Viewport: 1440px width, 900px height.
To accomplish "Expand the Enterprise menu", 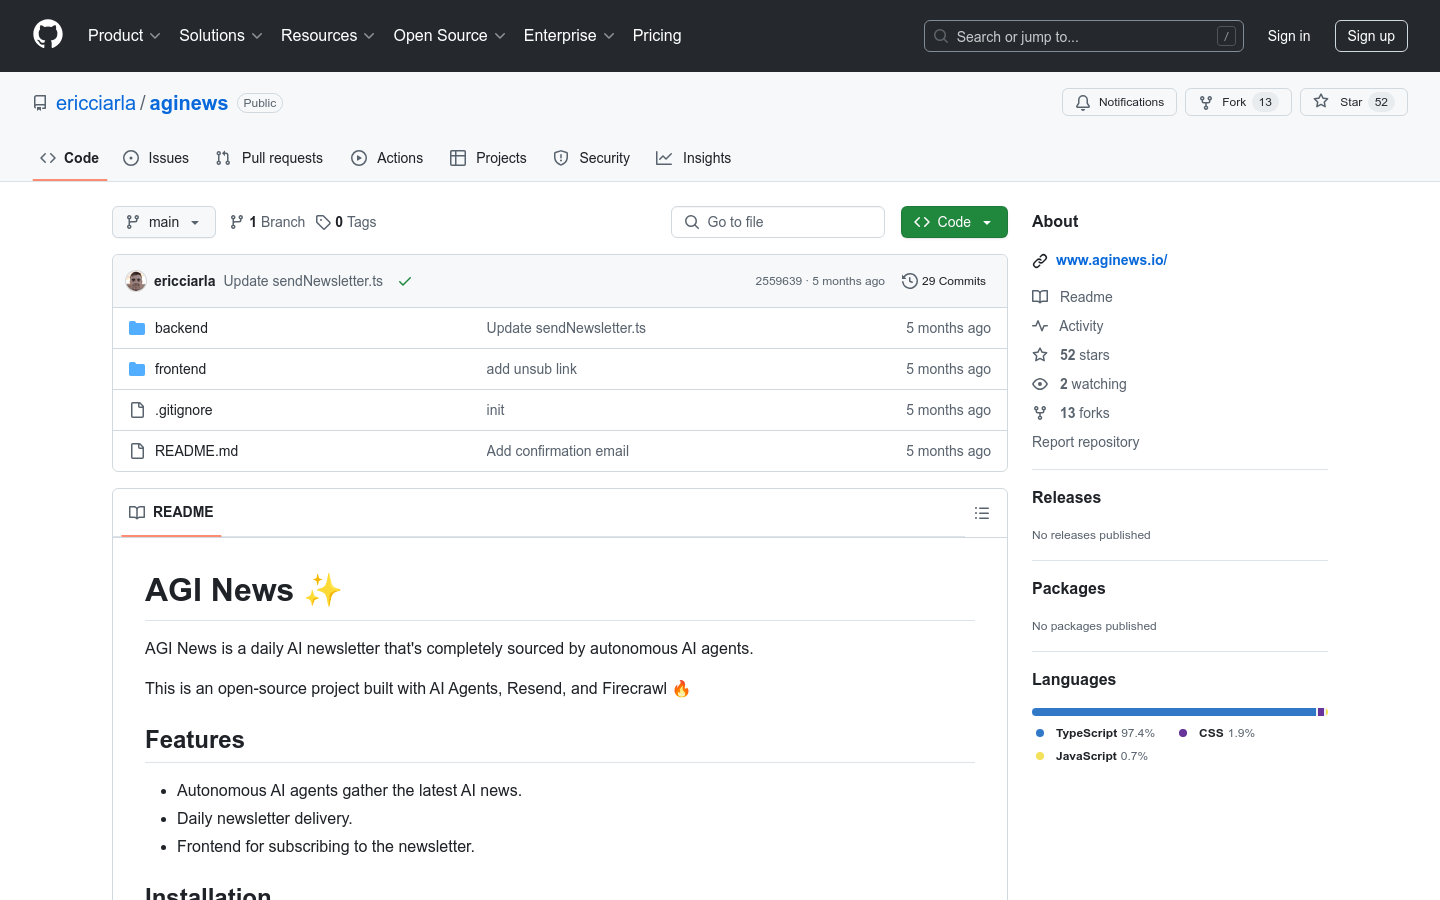I will point(569,35).
